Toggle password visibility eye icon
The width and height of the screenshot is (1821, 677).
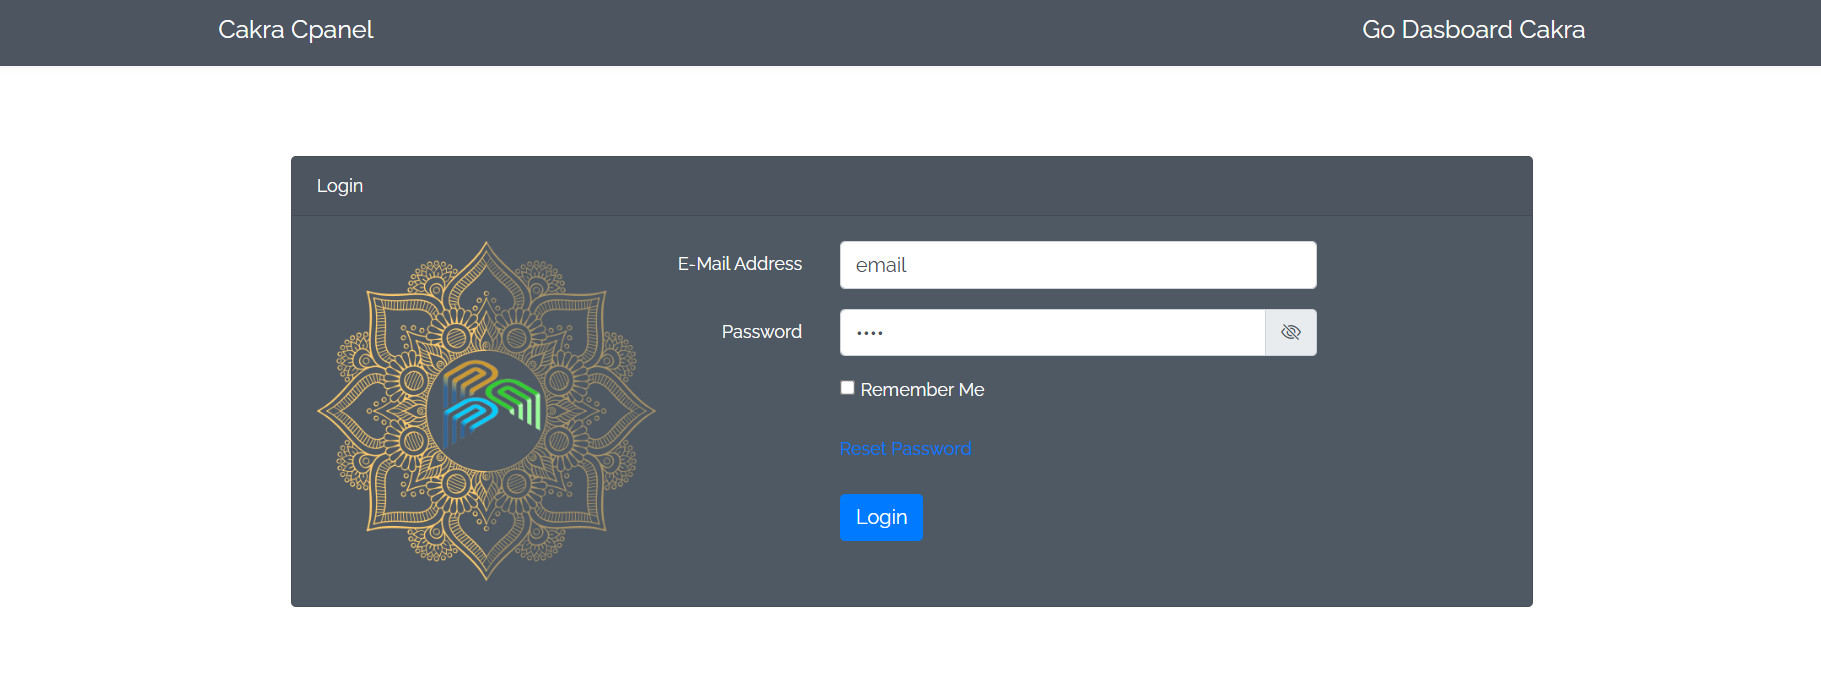[1290, 332]
